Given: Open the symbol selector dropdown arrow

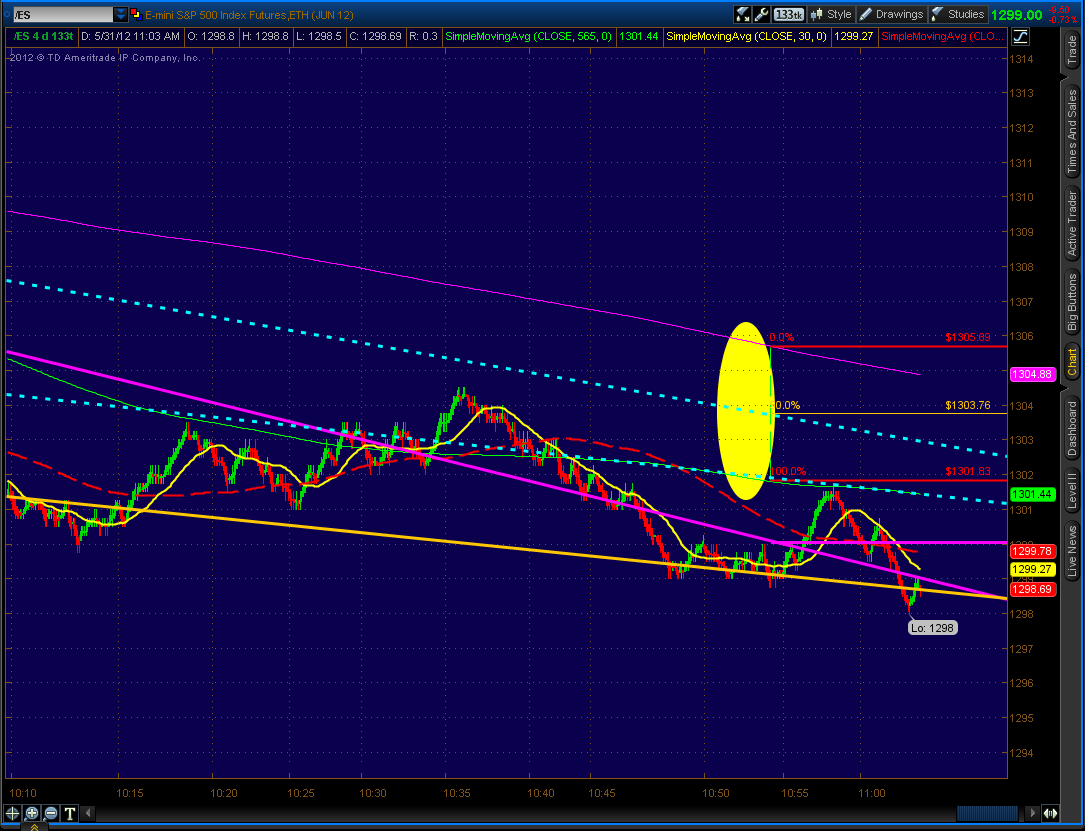Looking at the screenshot, I should click(121, 14).
